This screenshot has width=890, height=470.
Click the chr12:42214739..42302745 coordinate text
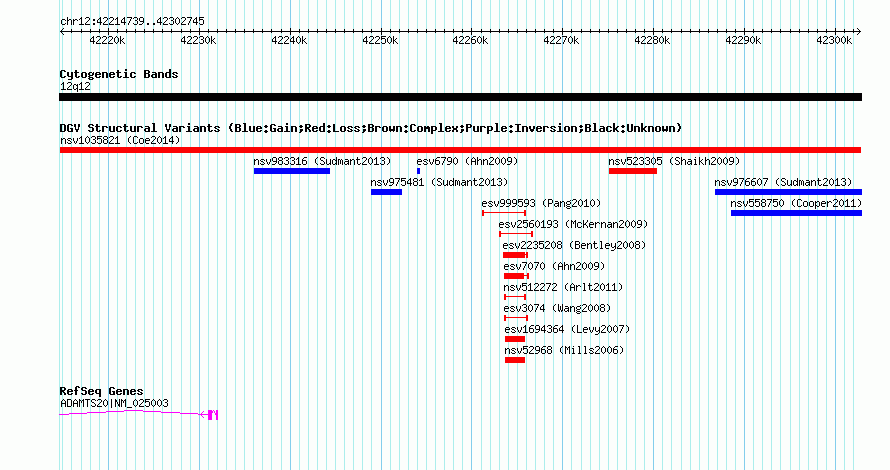tap(132, 21)
